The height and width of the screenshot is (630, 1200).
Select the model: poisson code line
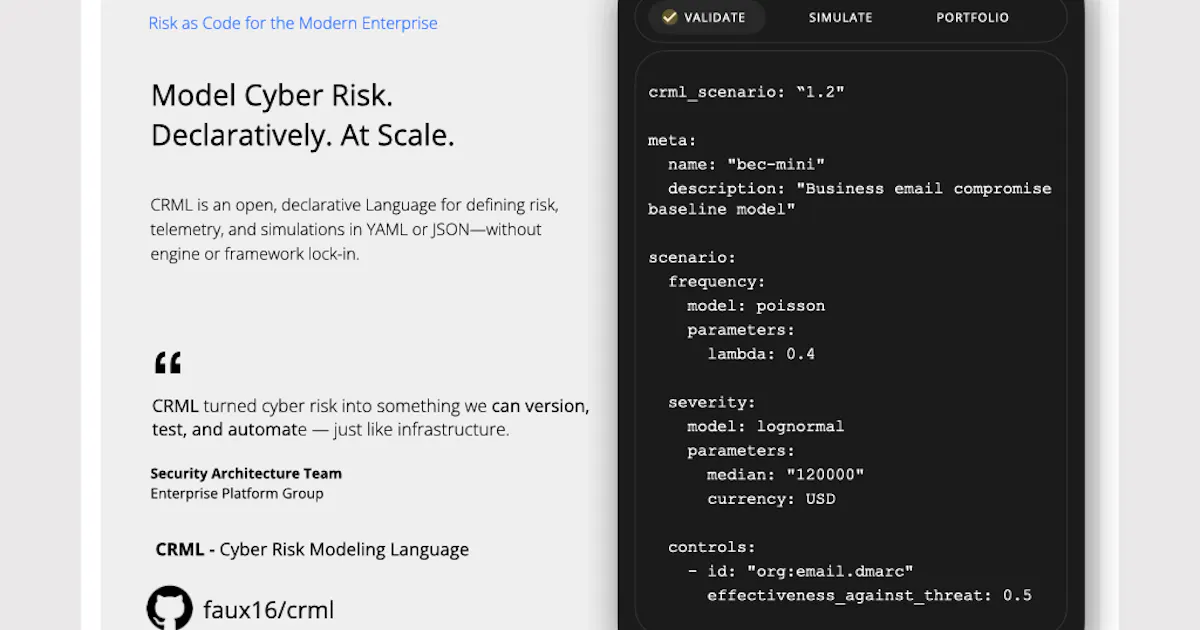point(756,306)
